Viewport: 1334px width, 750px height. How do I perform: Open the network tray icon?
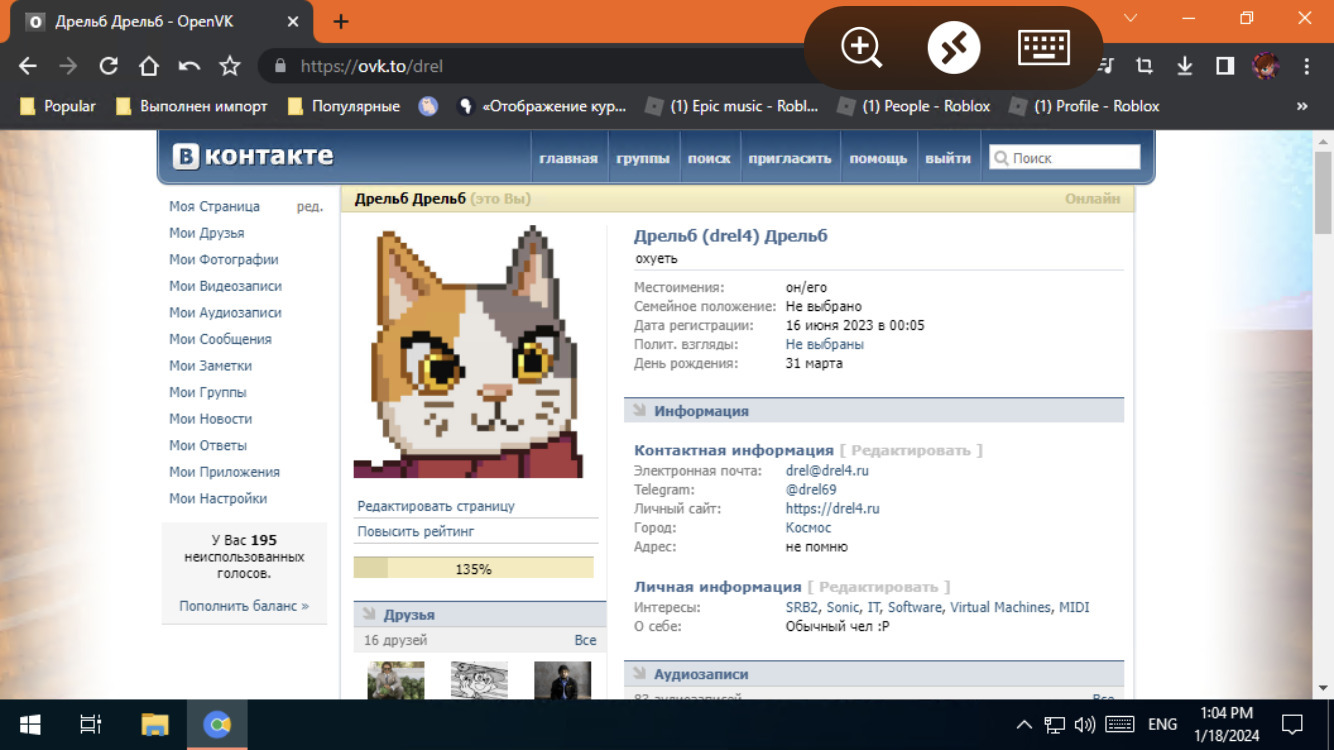point(1054,725)
